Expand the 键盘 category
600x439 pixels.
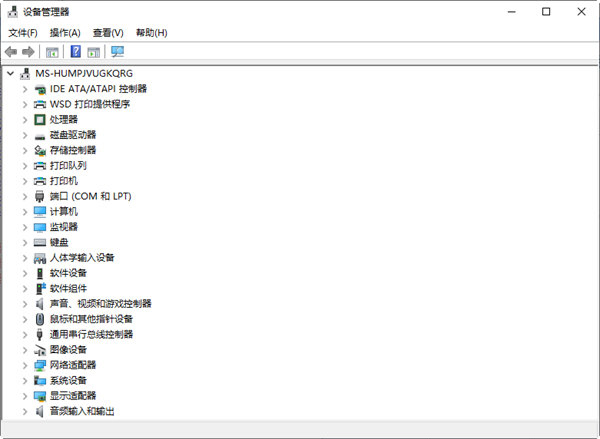click(25, 242)
